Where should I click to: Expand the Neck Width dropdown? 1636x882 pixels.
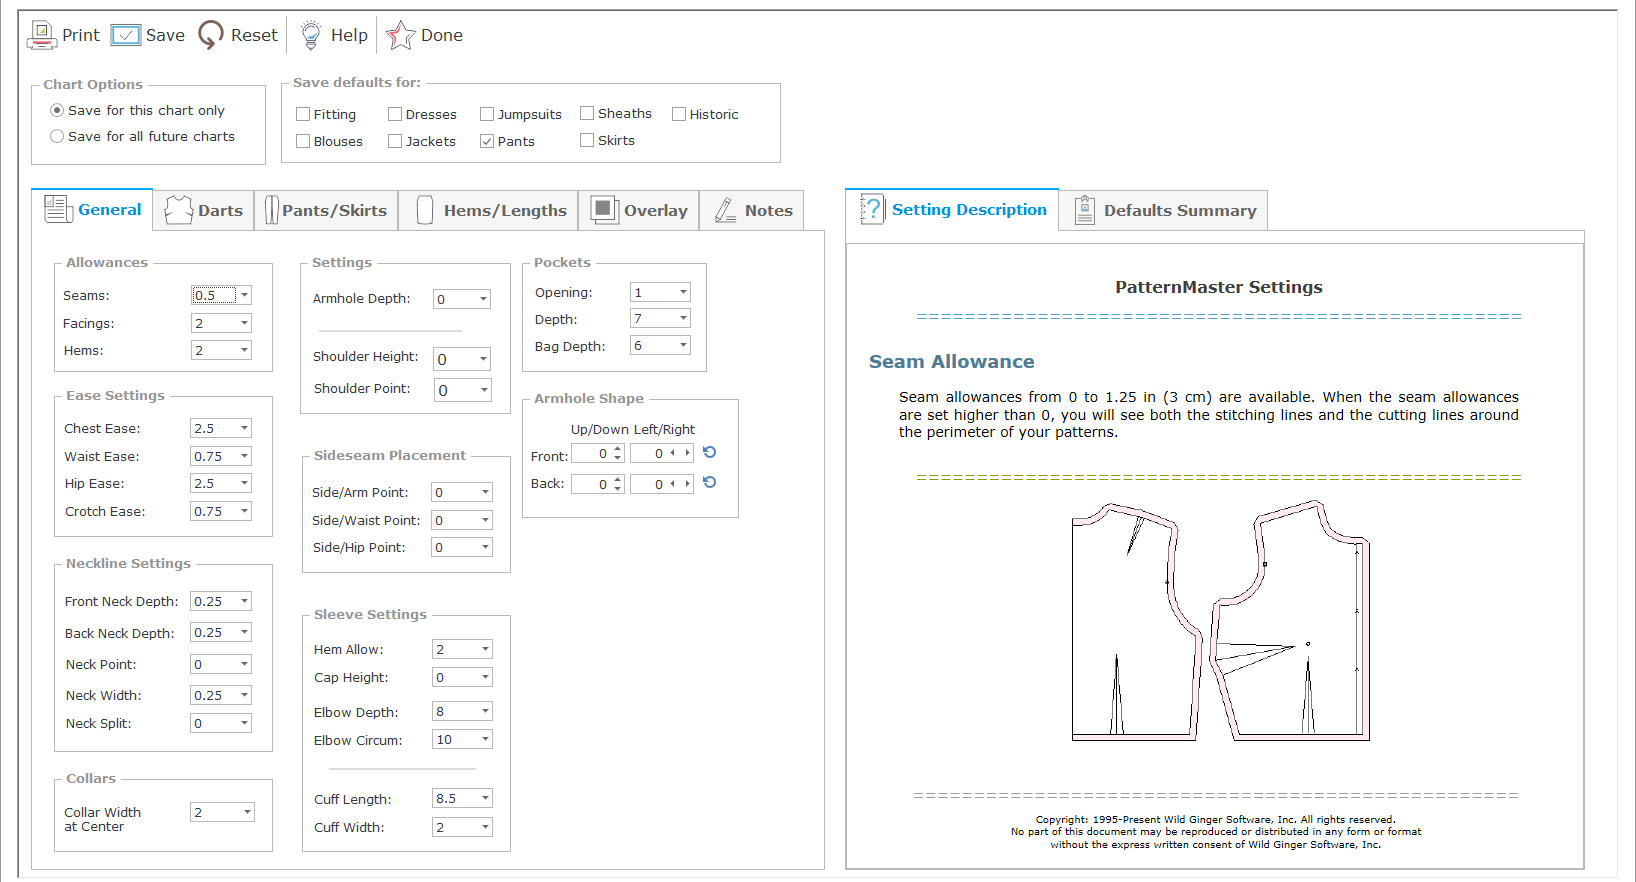pos(244,695)
